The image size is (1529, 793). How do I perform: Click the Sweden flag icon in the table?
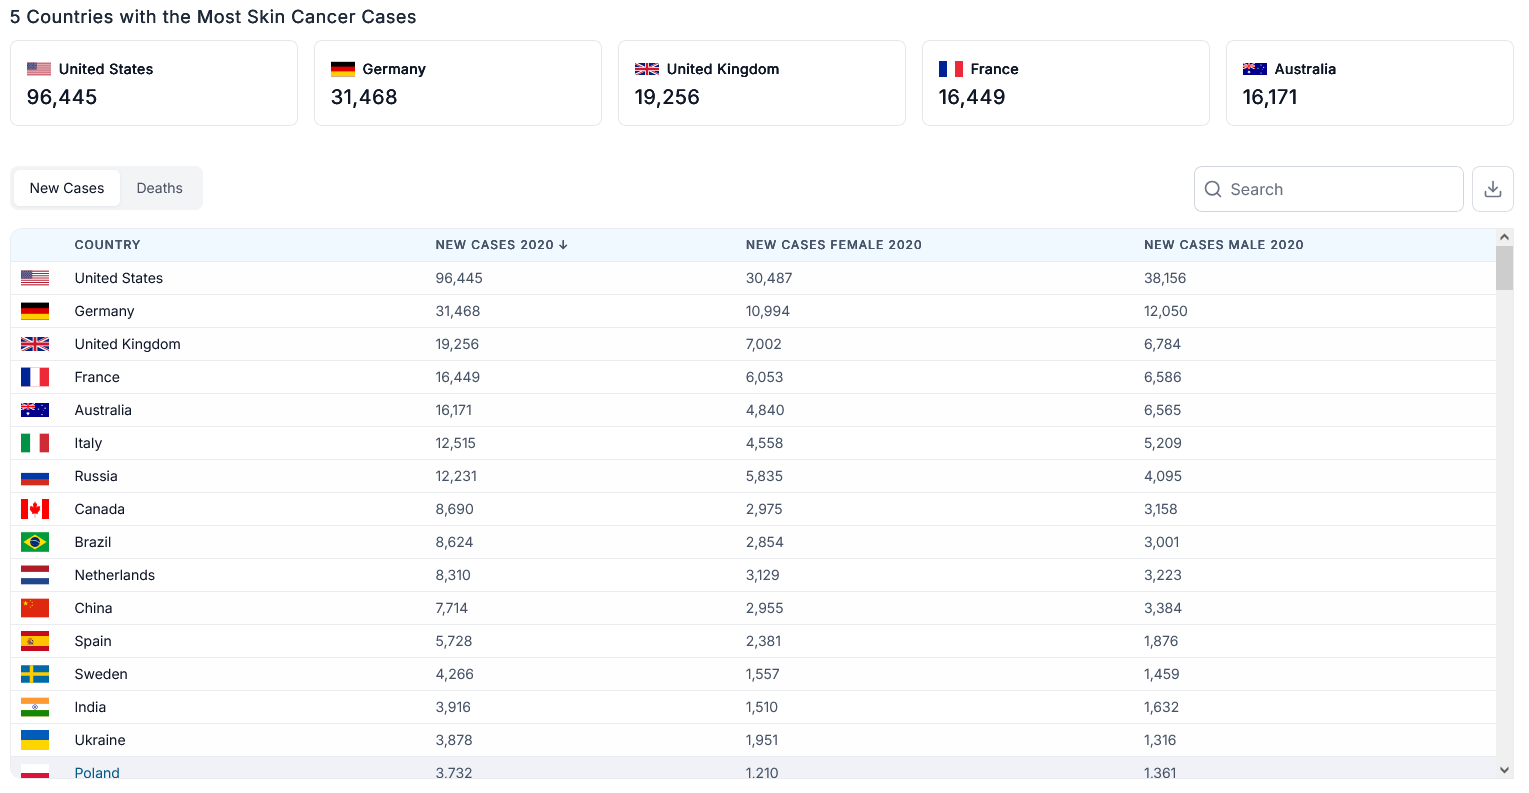pyautogui.click(x=35, y=674)
